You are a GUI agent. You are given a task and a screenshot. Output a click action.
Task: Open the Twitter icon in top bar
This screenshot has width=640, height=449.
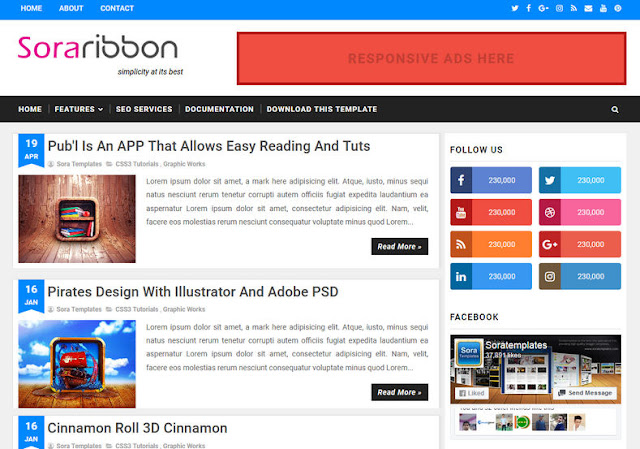[x=515, y=8]
